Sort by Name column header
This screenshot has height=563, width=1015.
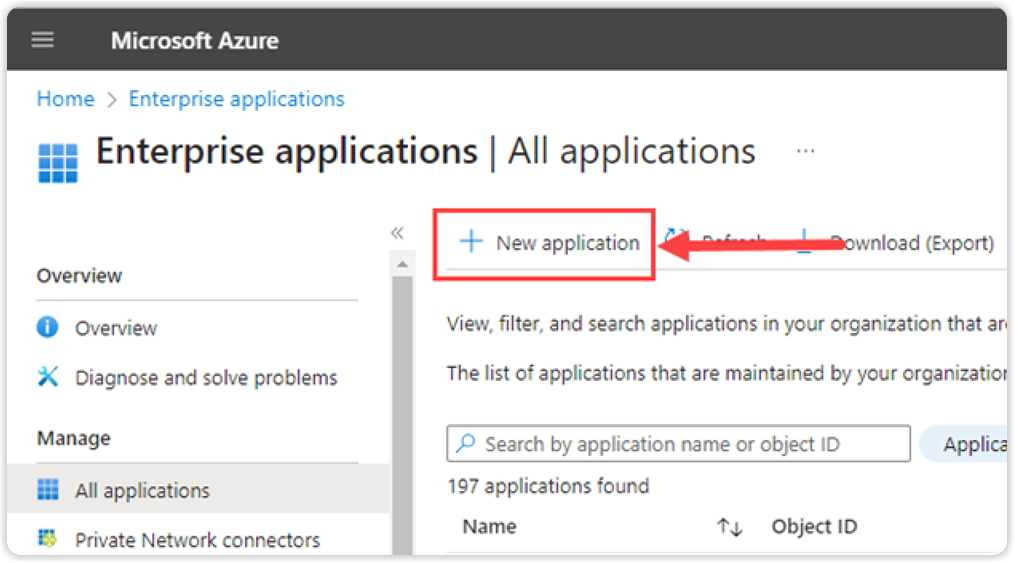[x=489, y=527]
